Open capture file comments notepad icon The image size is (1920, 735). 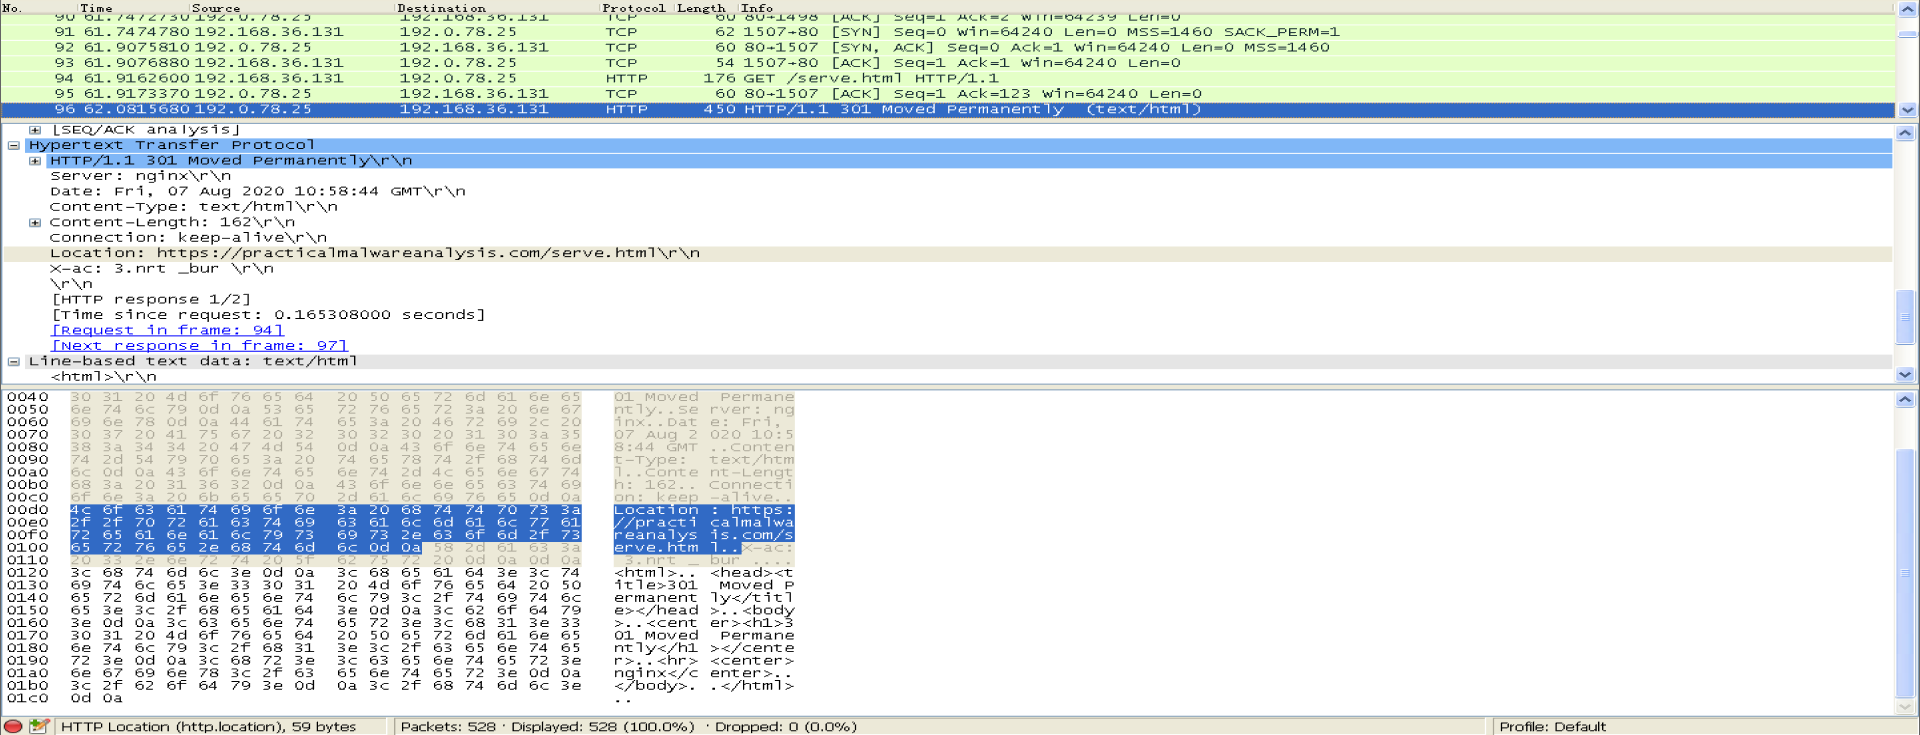(x=39, y=727)
